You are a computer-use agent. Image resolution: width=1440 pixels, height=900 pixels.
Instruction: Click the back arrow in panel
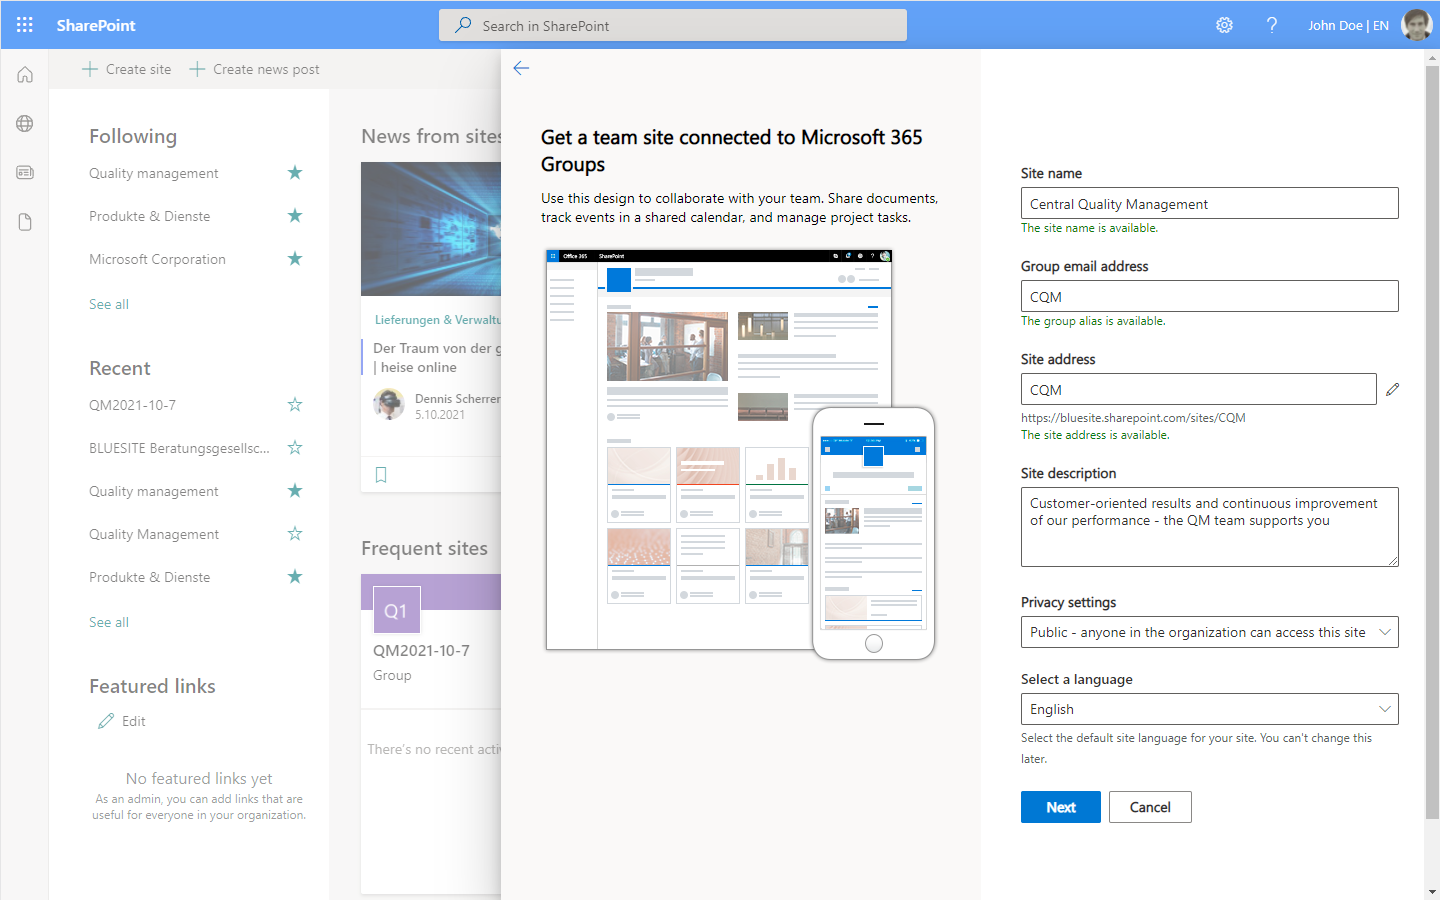521,68
